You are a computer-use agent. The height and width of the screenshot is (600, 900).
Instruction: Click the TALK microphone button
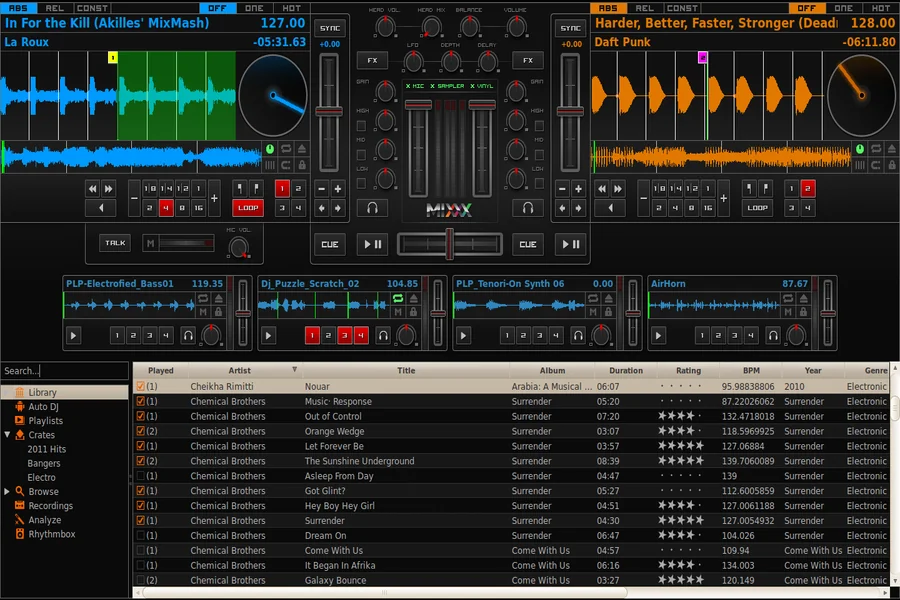[x=115, y=243]
